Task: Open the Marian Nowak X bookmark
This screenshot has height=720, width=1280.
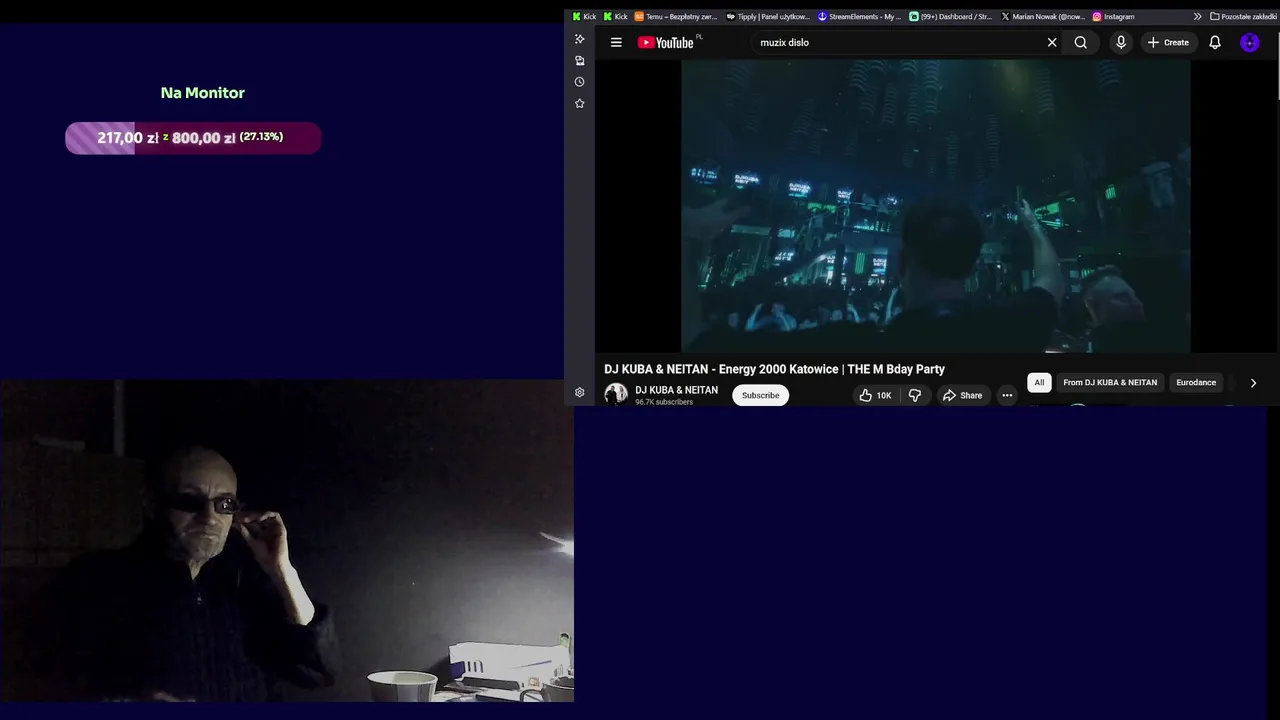Action: 1042,16
